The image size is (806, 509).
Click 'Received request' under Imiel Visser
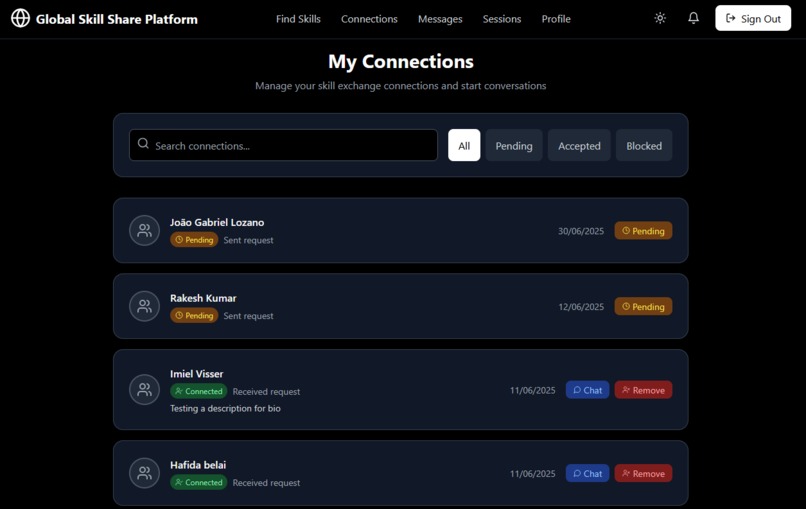click(x=266, y=391)
